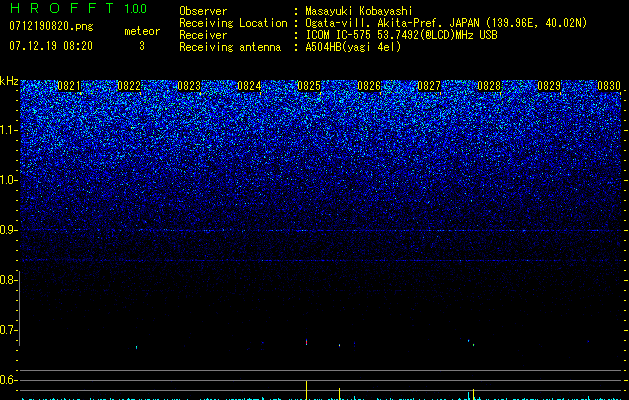Click the HROFFT 1.0.0 title text

(x=79, y=8)
